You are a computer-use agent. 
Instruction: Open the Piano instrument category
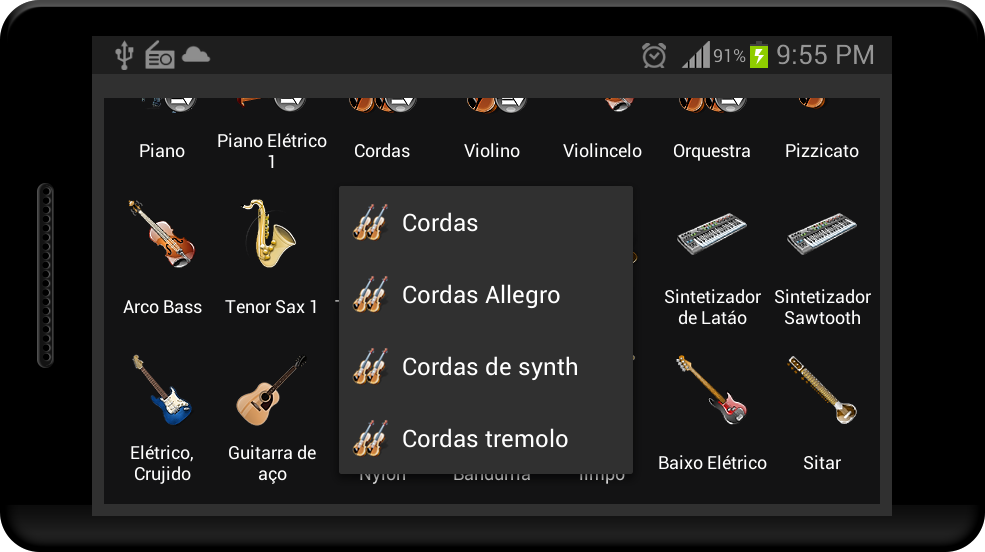[162, 151]
